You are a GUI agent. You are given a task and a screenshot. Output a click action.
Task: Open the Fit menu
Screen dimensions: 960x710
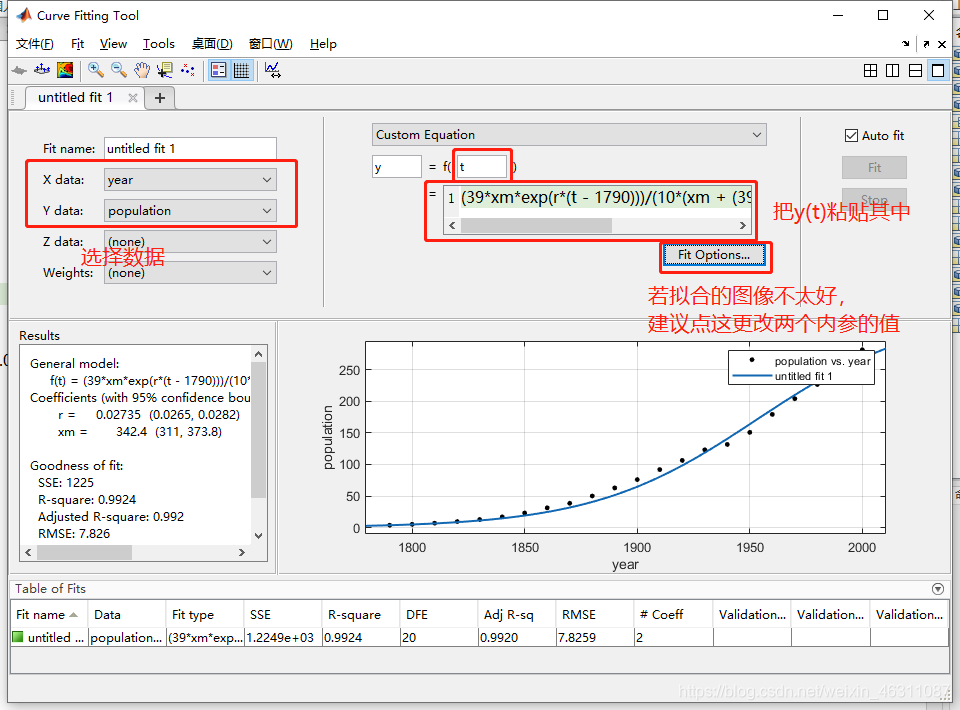pos(77,44)
